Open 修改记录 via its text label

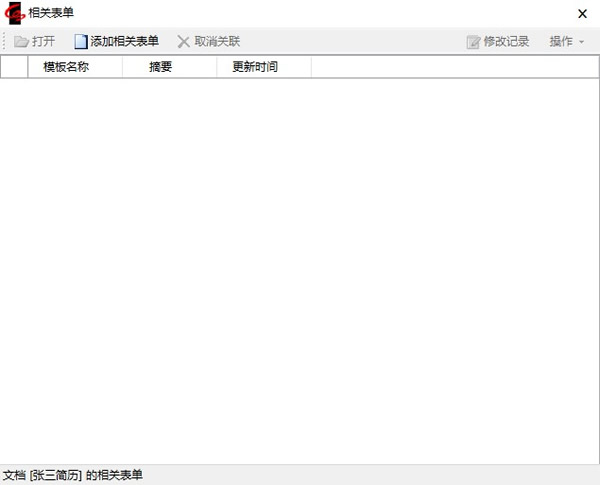pos(506,42)
